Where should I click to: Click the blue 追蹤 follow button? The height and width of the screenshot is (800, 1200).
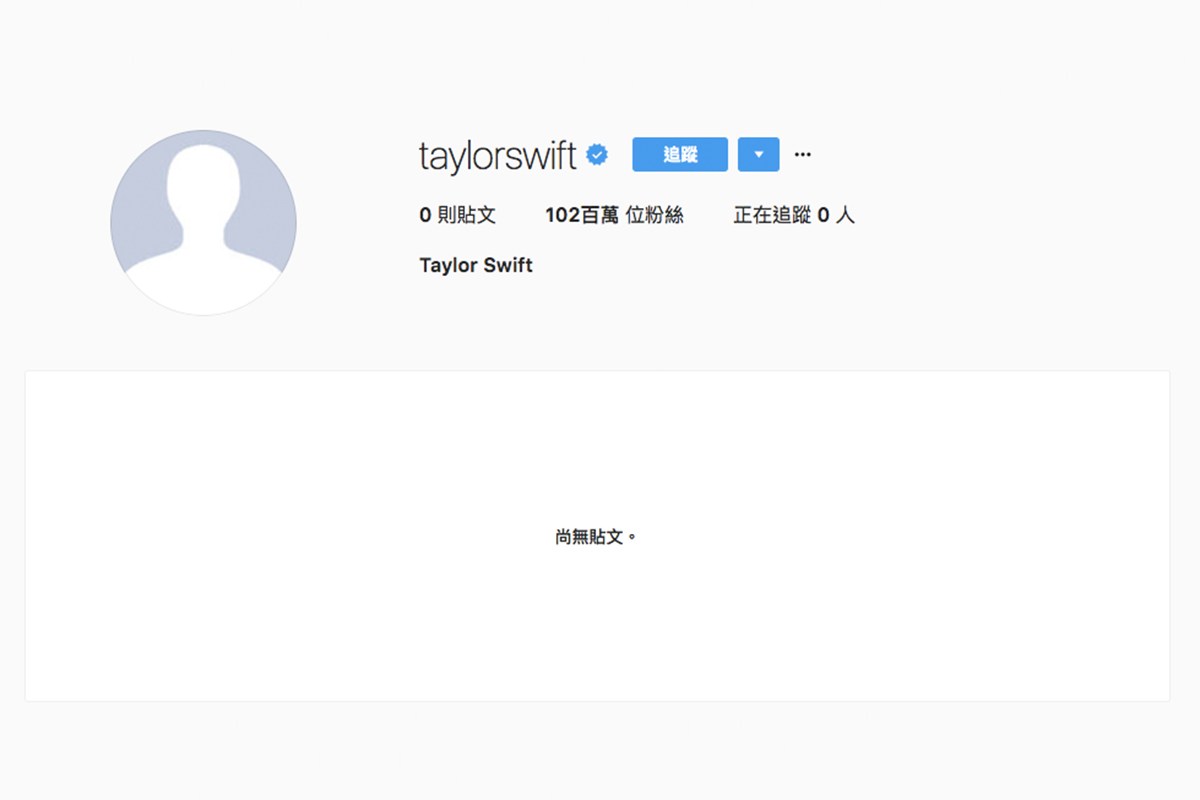pos(680,155)
